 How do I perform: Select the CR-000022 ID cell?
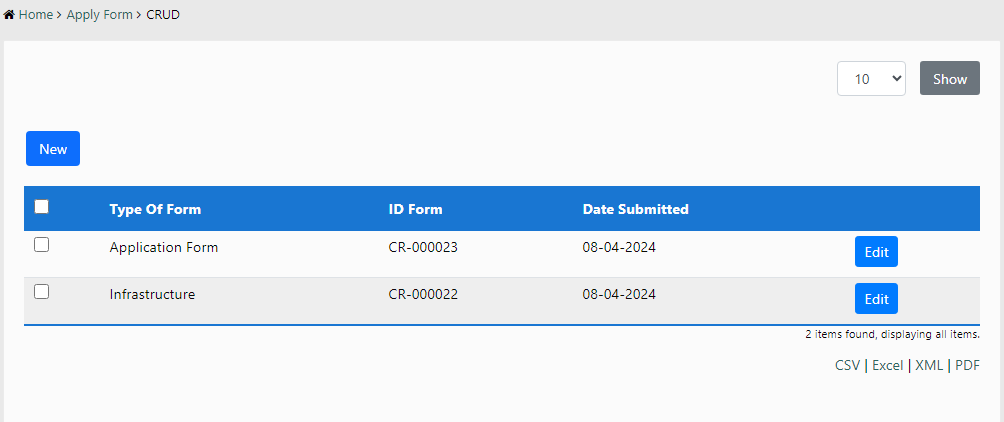(x=423, y=295)
